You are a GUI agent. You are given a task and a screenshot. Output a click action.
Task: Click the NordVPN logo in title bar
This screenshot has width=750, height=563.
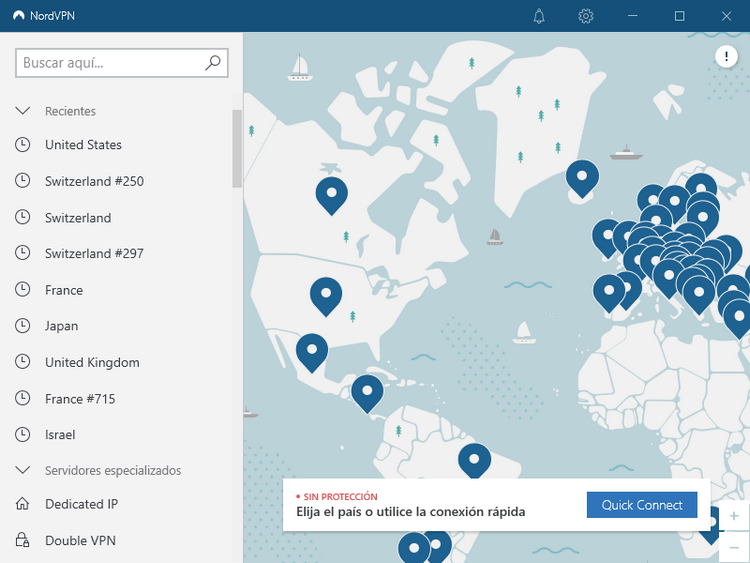click(x=19, y=16)
